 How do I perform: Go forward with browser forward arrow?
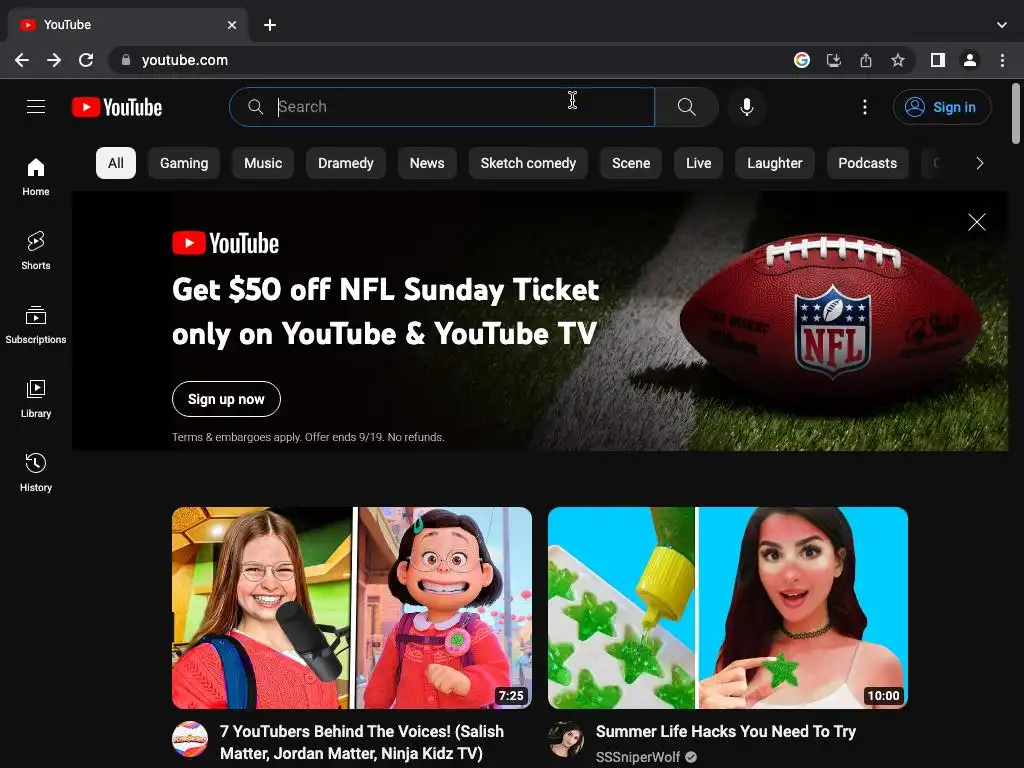pyautogui.click(x=54, y=60)
